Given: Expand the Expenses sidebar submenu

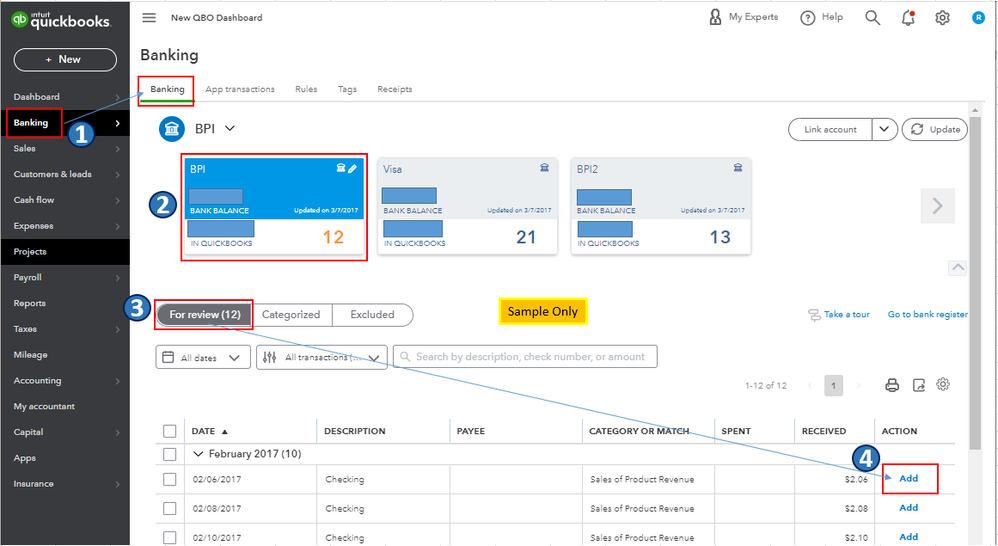Looking at the screenshot, I should tap(118, 227).
